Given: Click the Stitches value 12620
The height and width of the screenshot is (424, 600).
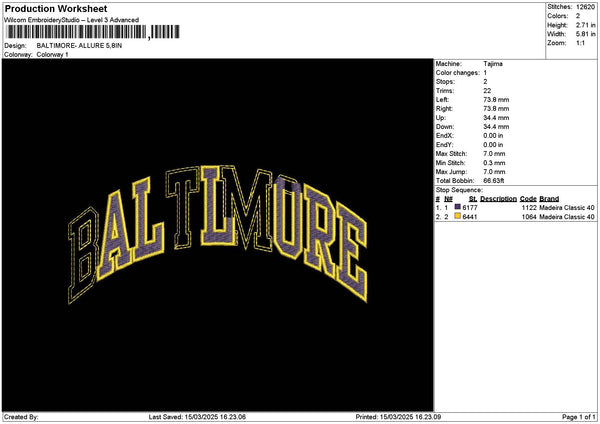Looking at the screenshot, I should [585, 7].
